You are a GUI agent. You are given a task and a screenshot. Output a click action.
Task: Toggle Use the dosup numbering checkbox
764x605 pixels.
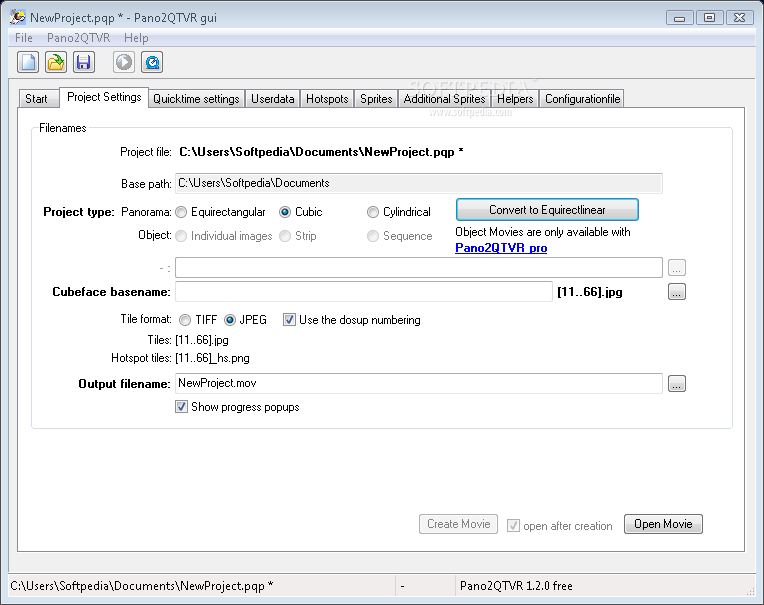point(289,320)
